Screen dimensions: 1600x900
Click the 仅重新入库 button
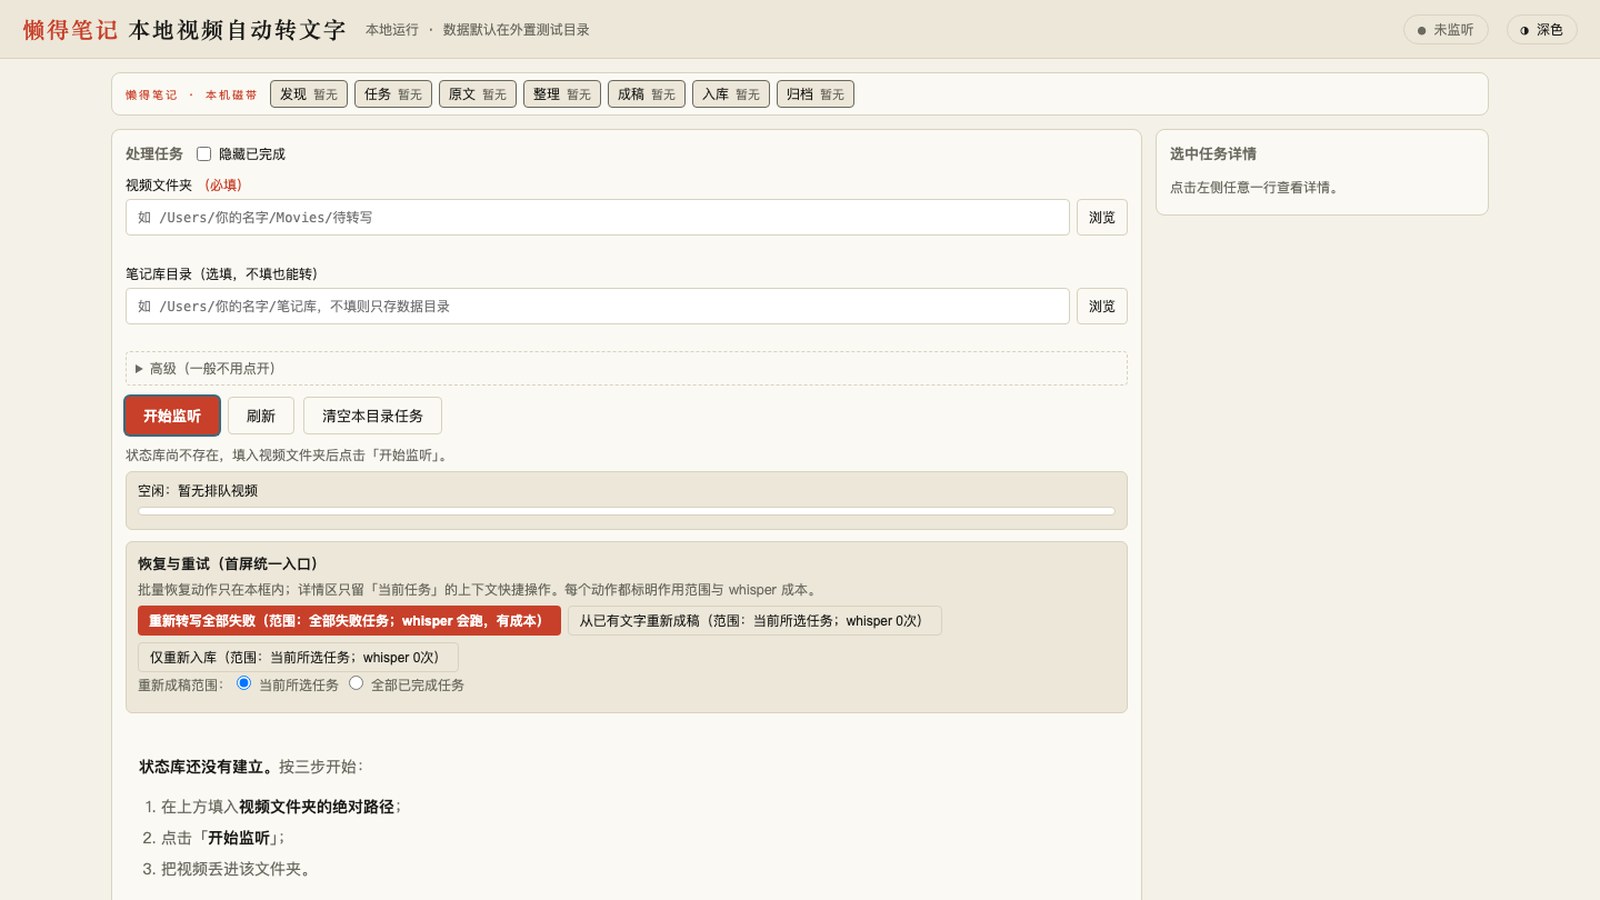298,657
